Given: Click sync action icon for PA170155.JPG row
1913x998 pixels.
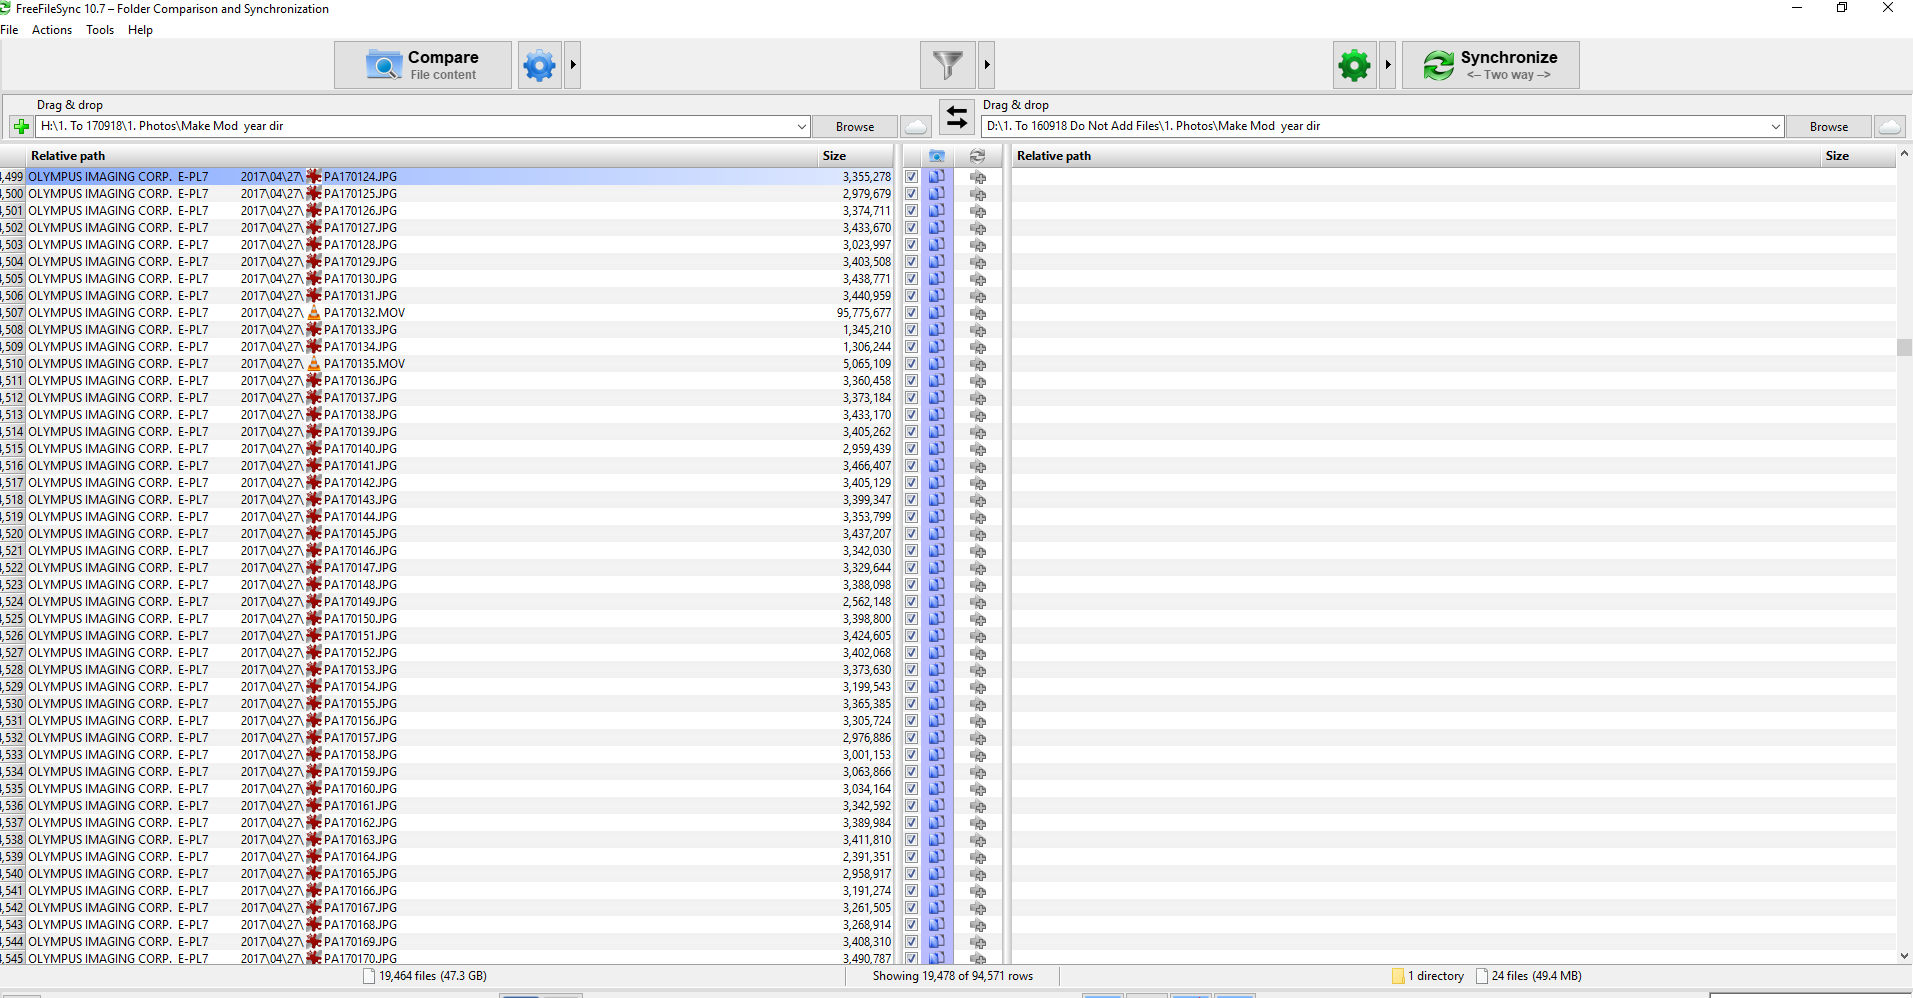Looking at the screenshot, I should (978, 704).
